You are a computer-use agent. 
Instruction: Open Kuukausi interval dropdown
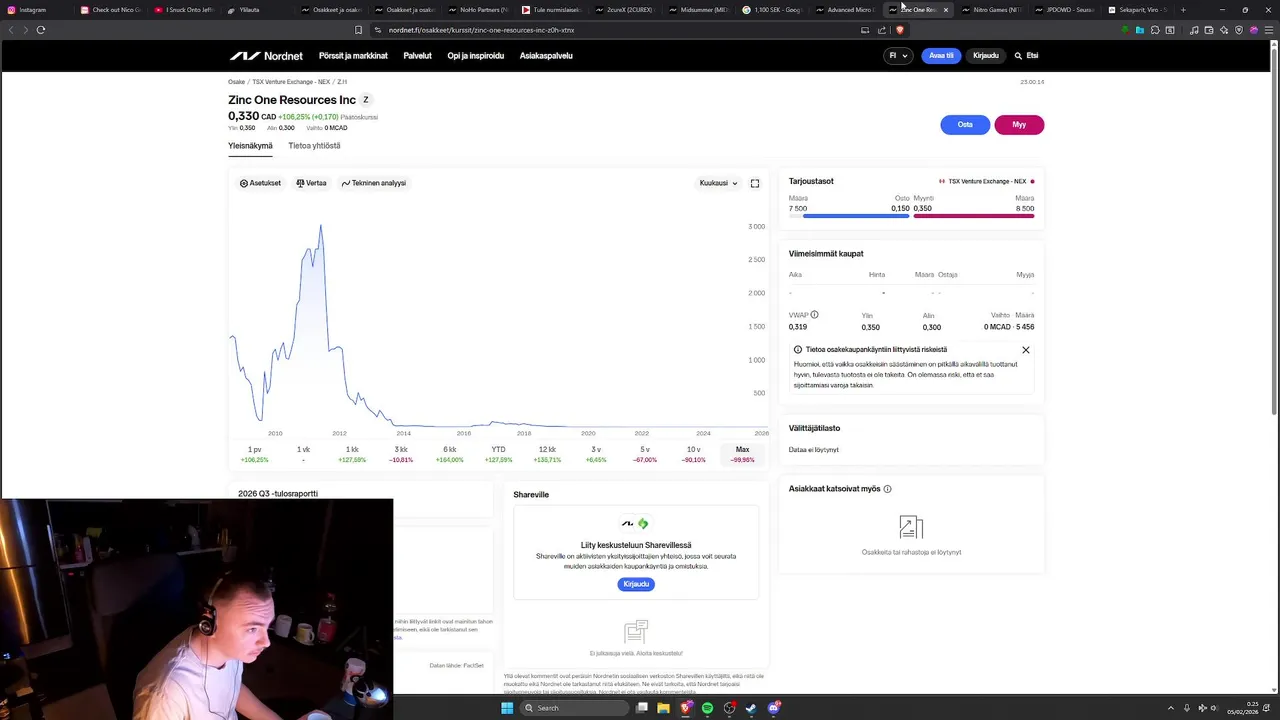click(719, 183)
